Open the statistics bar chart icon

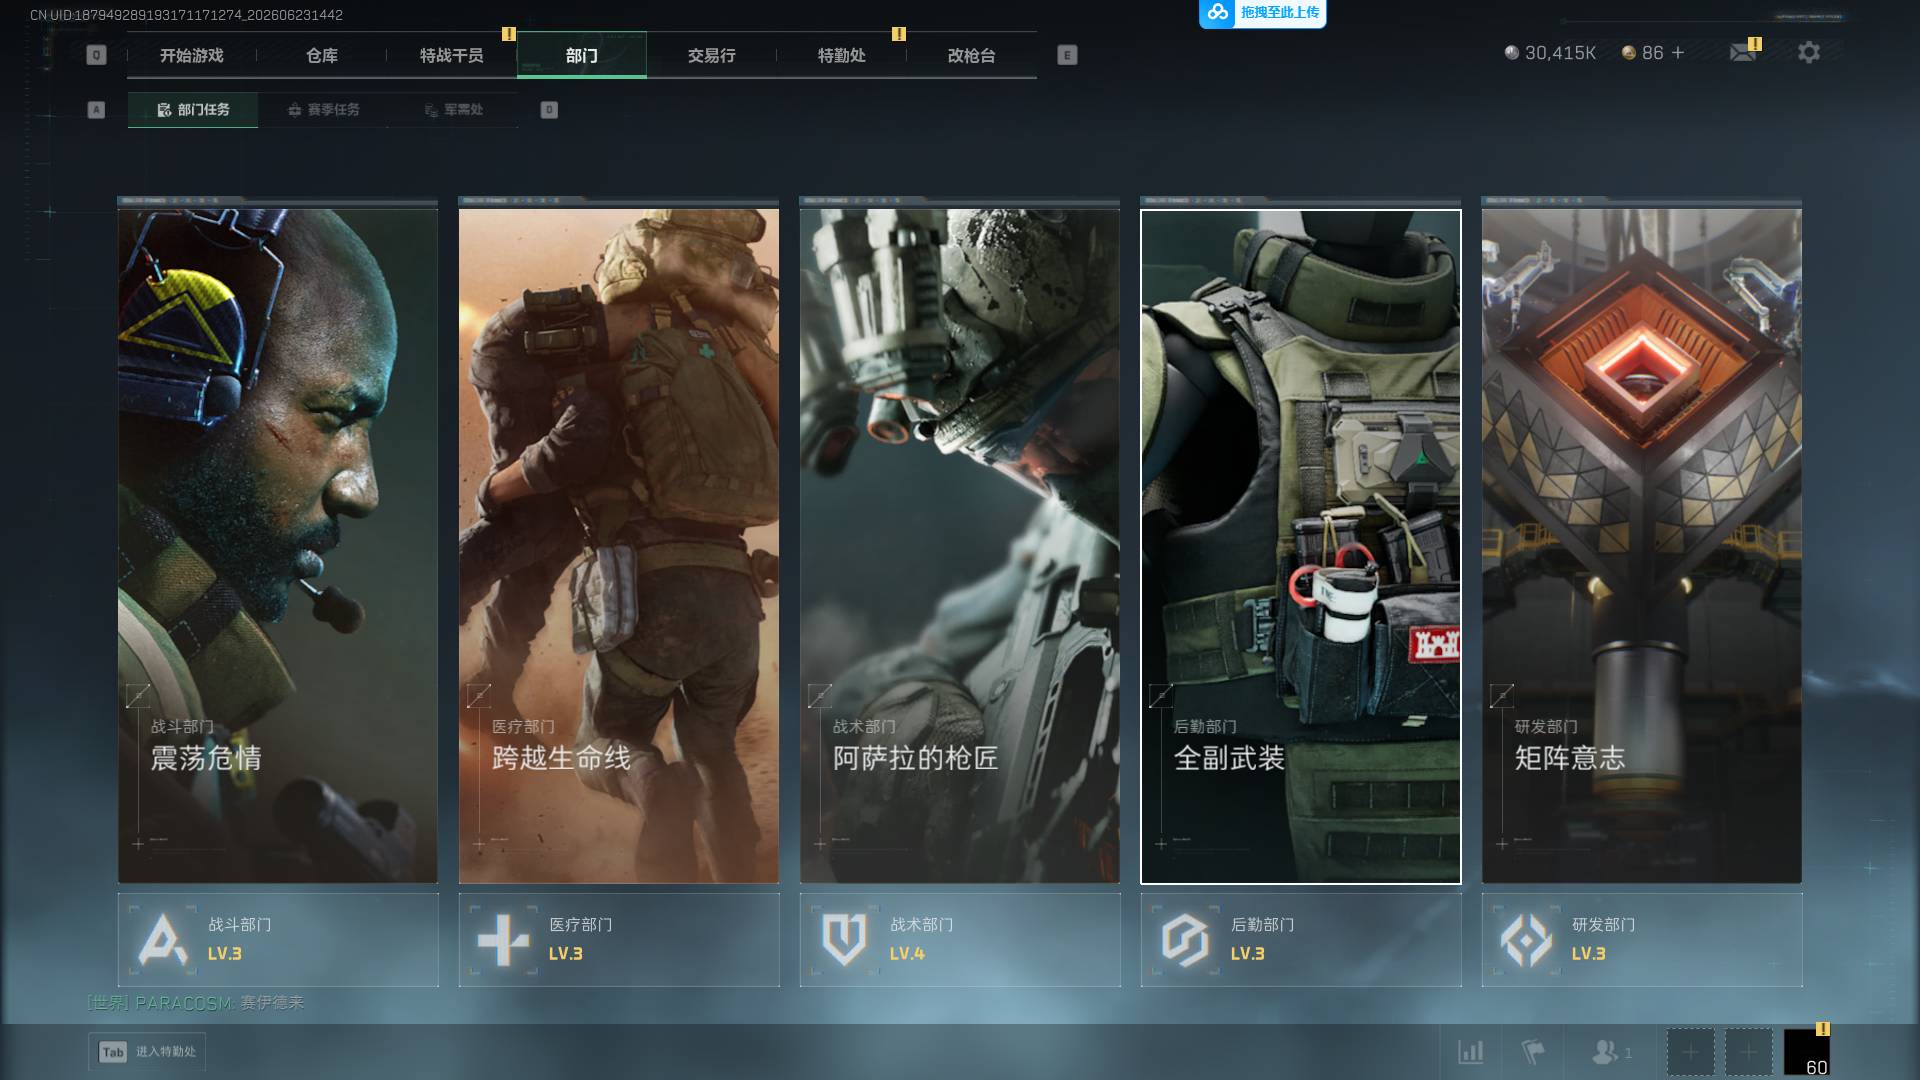tap(1470, 1052)
